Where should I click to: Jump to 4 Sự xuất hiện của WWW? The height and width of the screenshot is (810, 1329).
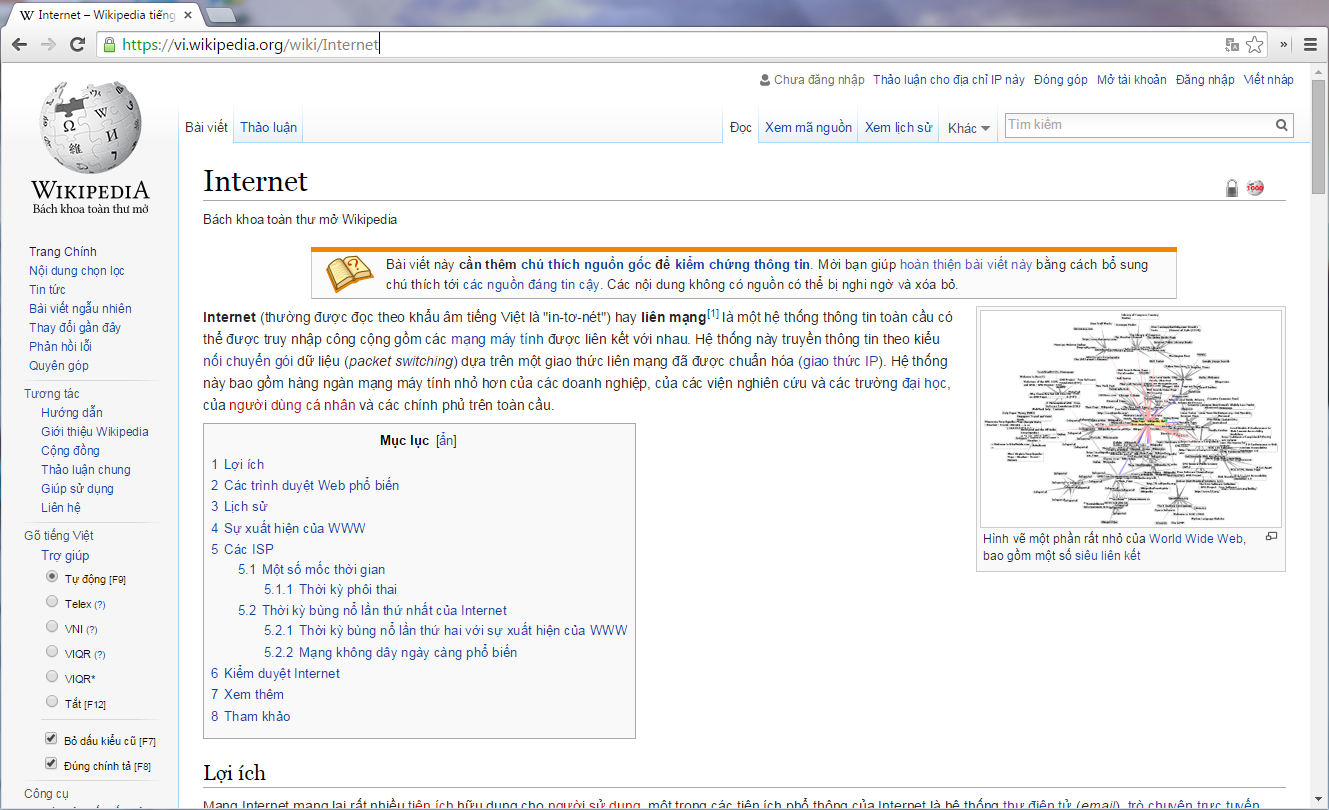[x=288, y=528]
